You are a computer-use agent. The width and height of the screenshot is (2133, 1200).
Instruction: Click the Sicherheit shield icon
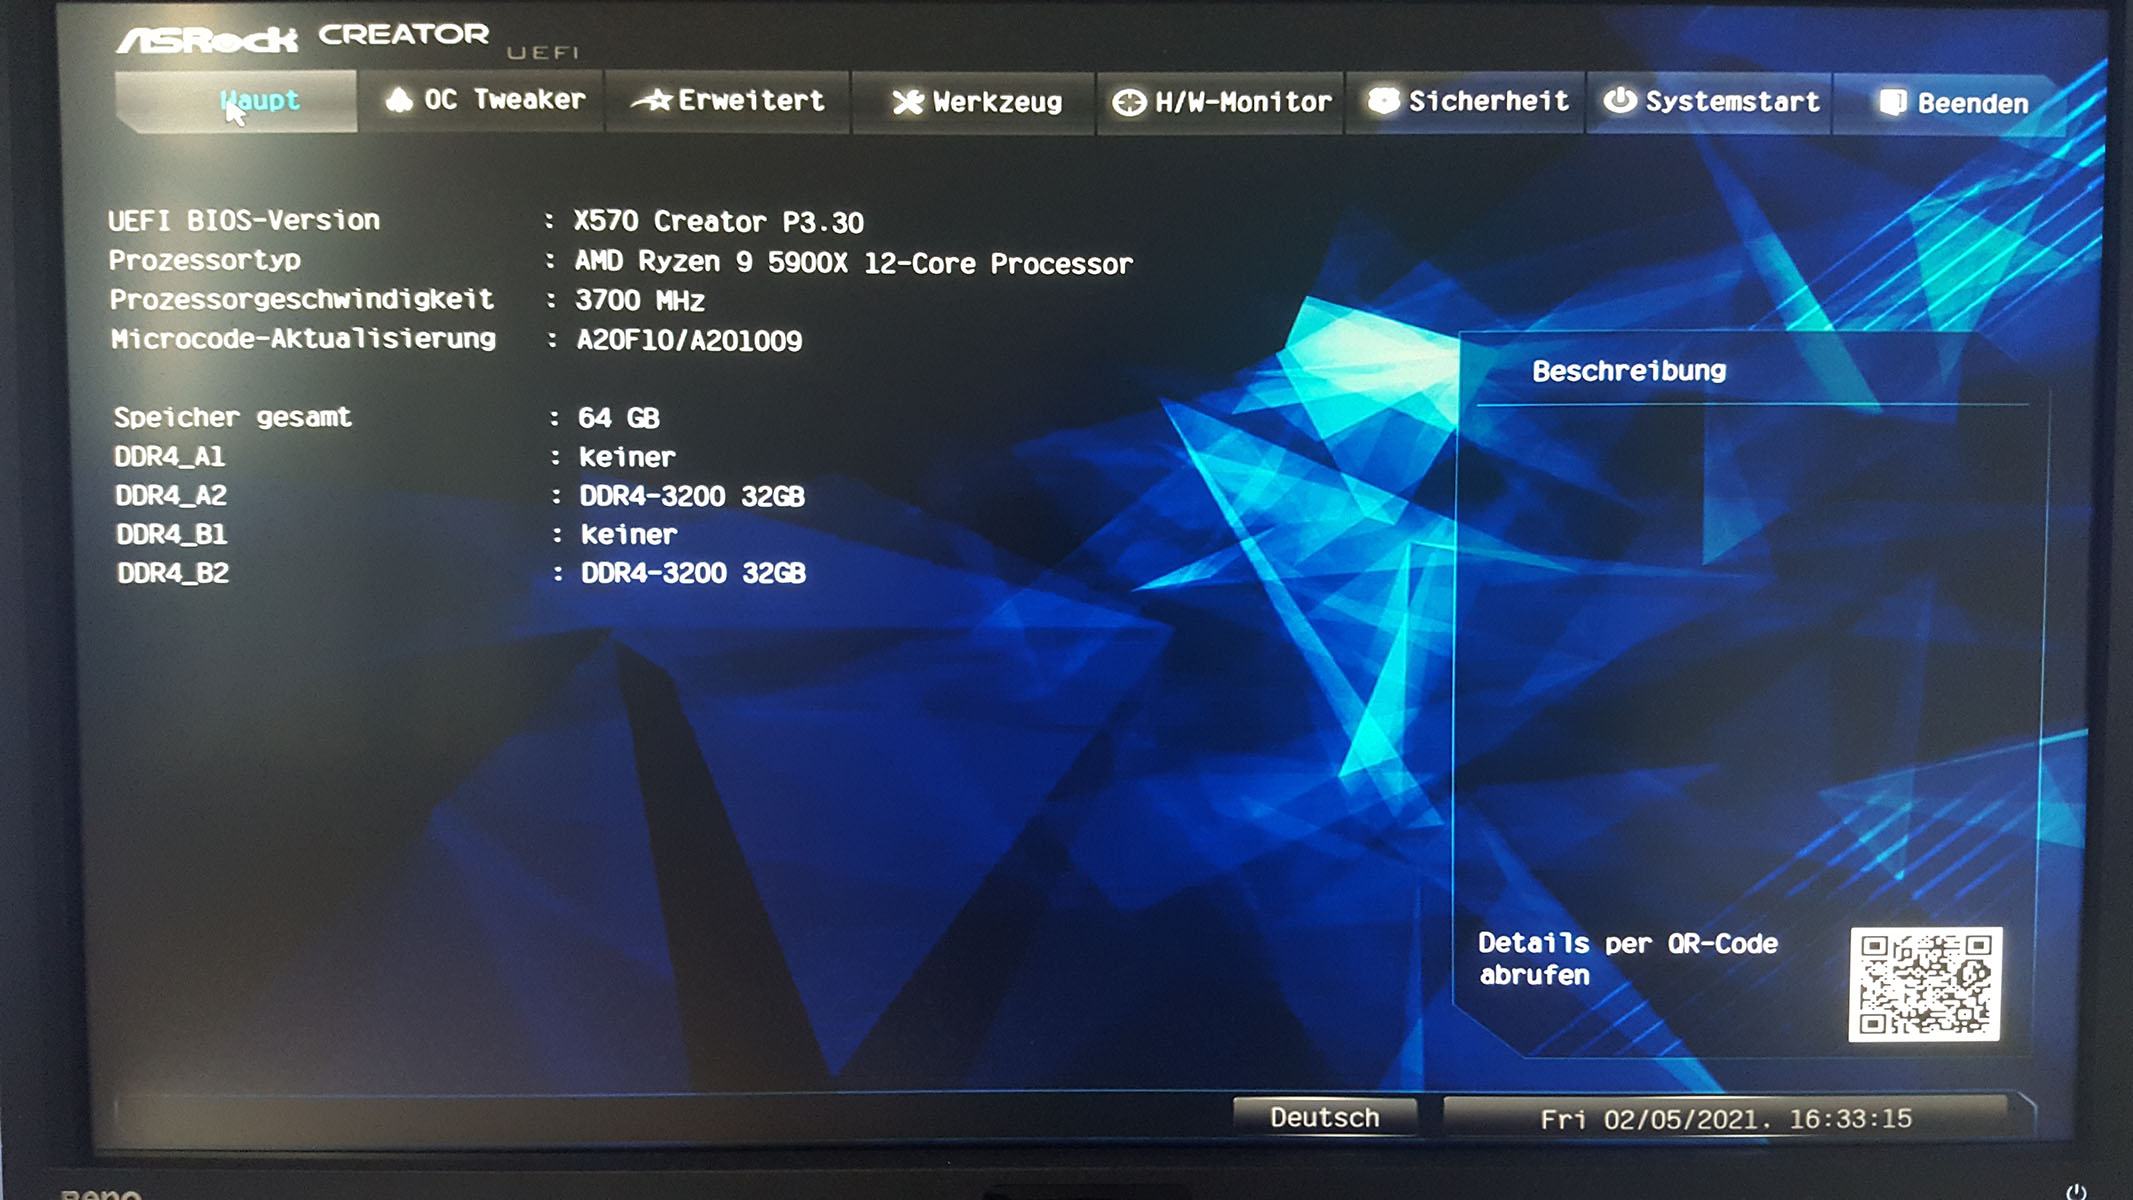(x=1384, y=100)
